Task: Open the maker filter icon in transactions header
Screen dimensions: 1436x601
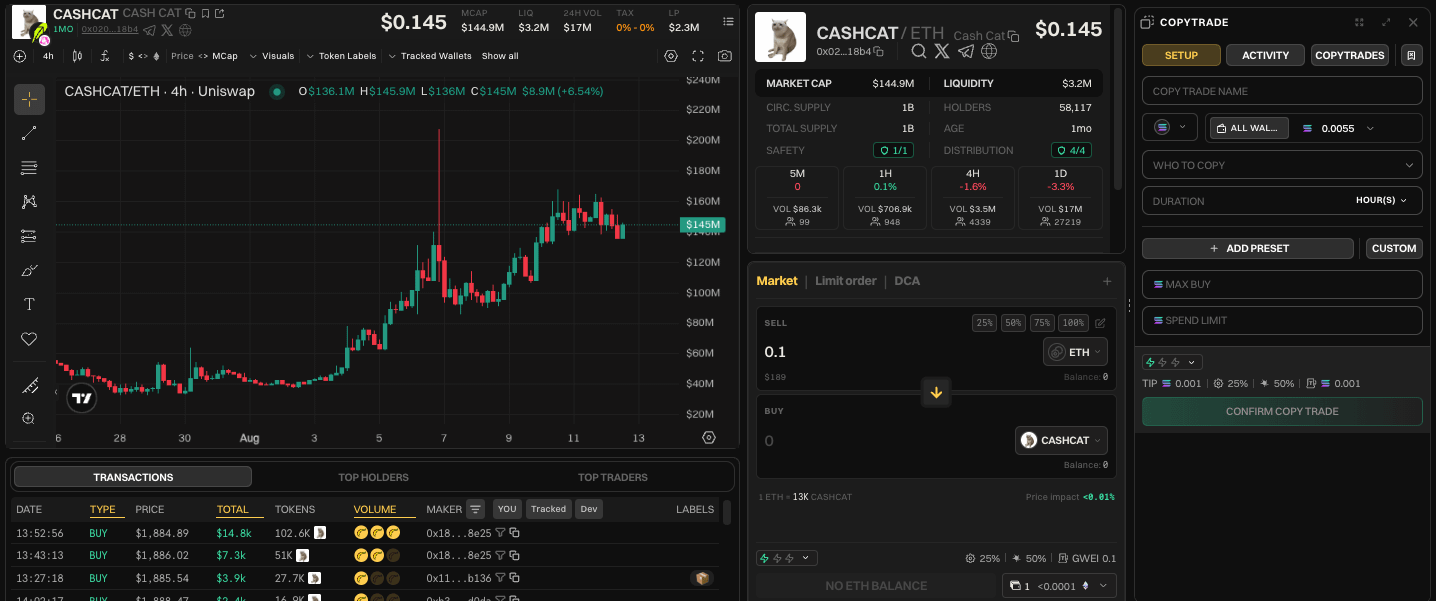Action: point(475,509)
